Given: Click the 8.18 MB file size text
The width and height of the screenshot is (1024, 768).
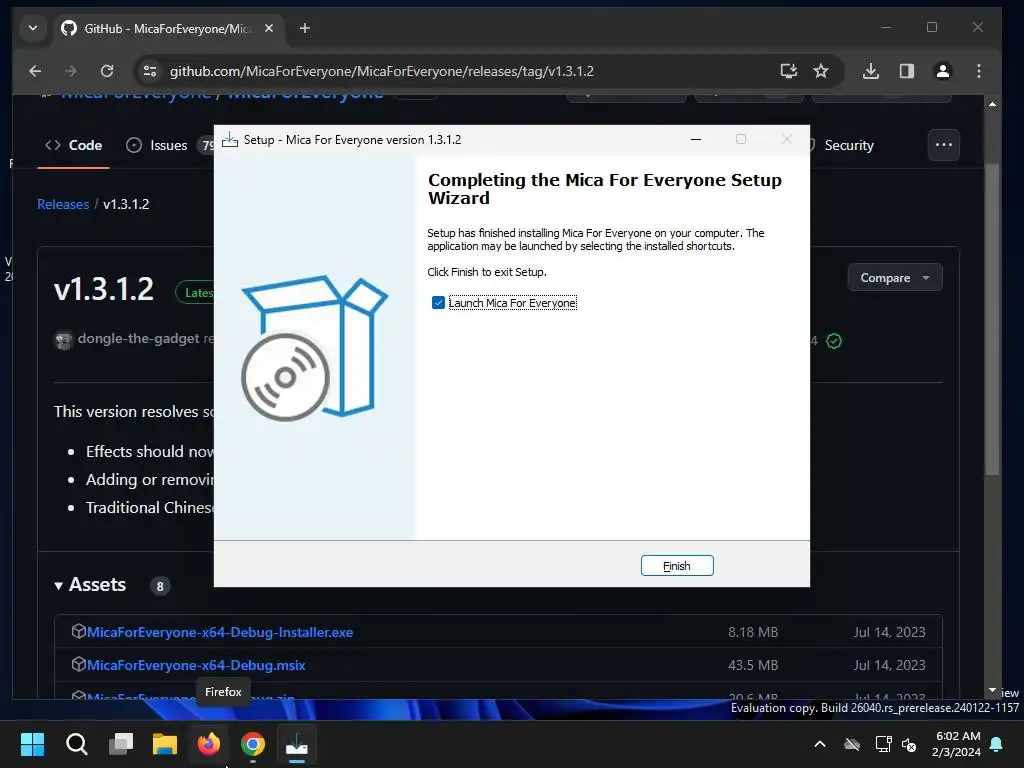Looking at the screenshot, I should pos(753,632).
